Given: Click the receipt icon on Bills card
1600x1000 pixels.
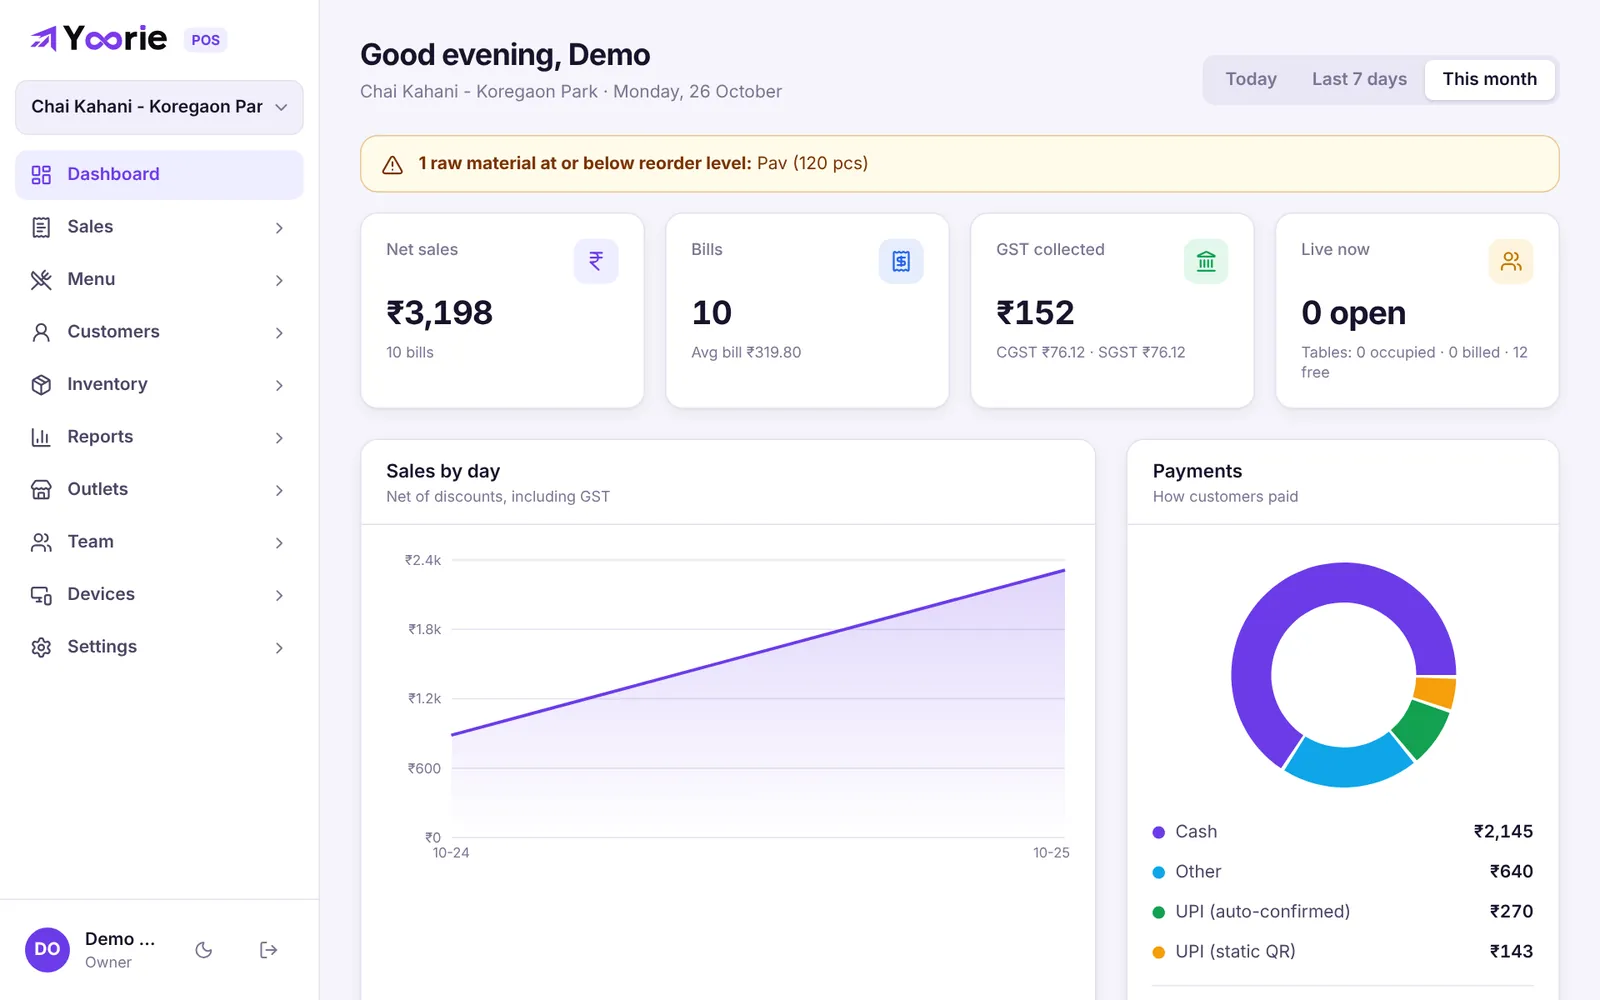Looking at the screenshot, I should click(901, 261).
